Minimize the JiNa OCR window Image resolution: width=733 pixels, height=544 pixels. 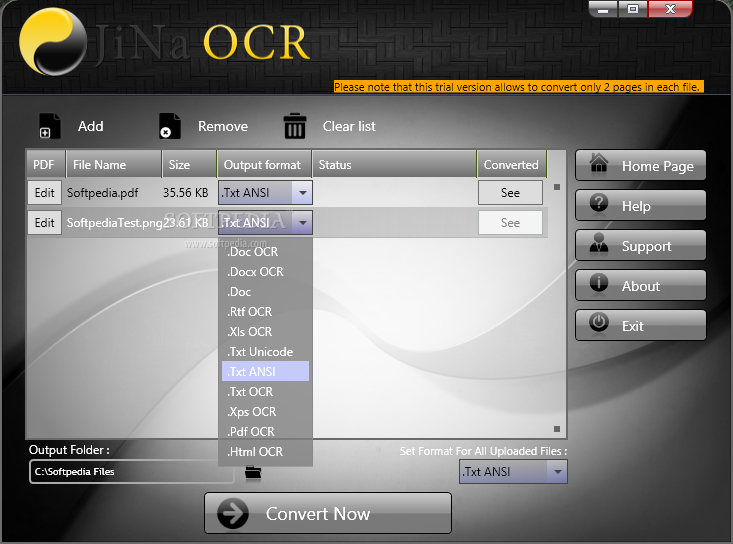603,9
